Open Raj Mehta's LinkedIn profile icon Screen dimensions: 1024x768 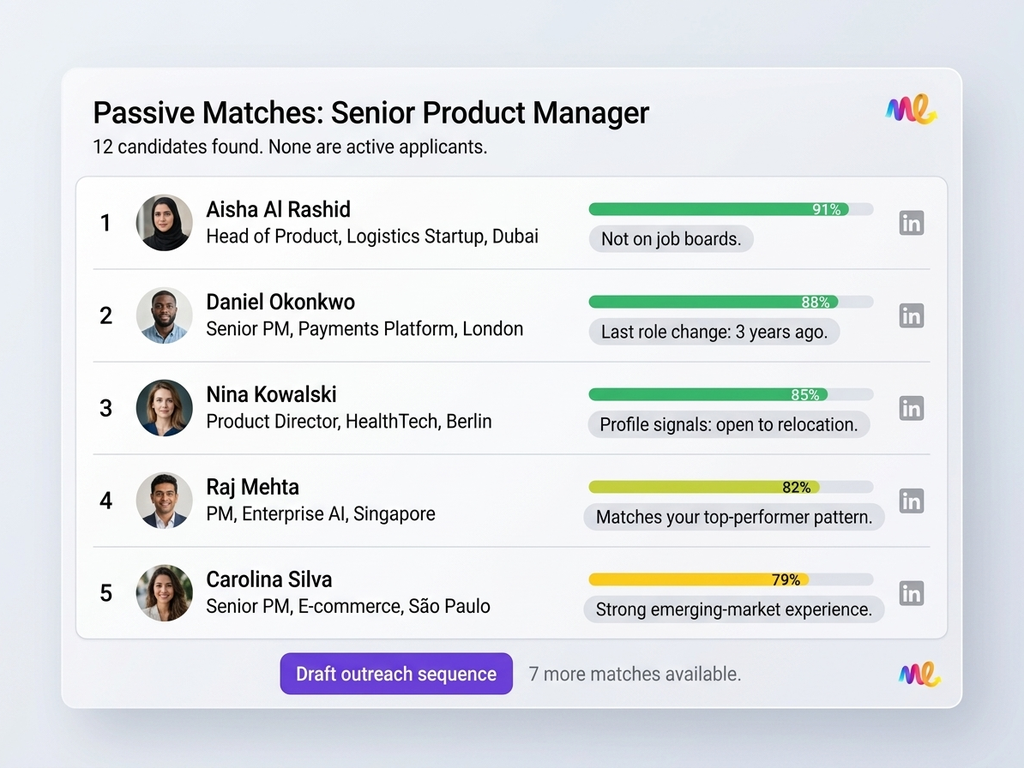click(911, 501)
